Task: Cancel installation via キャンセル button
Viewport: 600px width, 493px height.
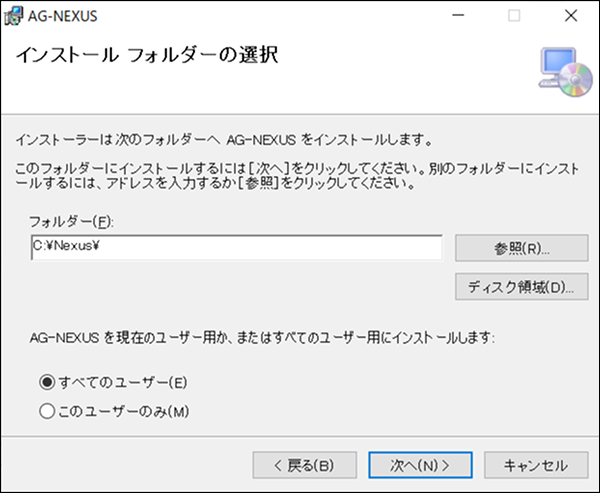Action: 536,465
